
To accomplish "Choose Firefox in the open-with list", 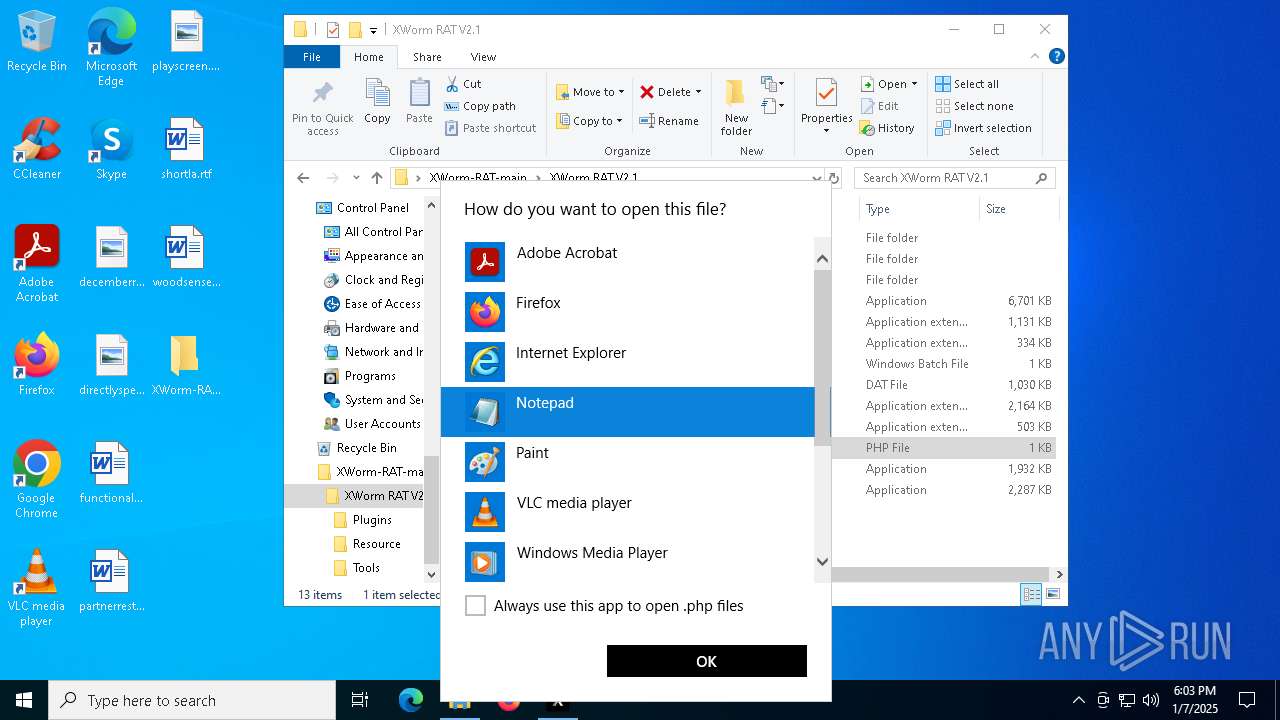I will point(628,312).
